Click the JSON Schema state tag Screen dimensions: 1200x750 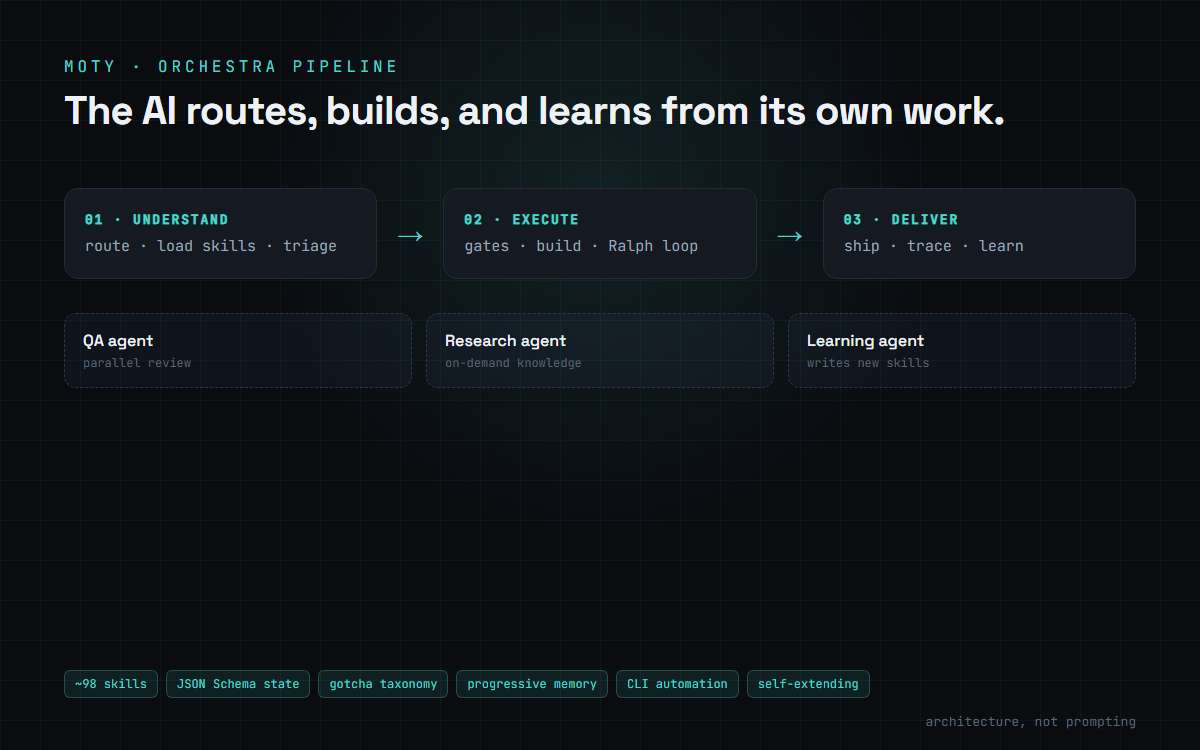click(238, 684)
